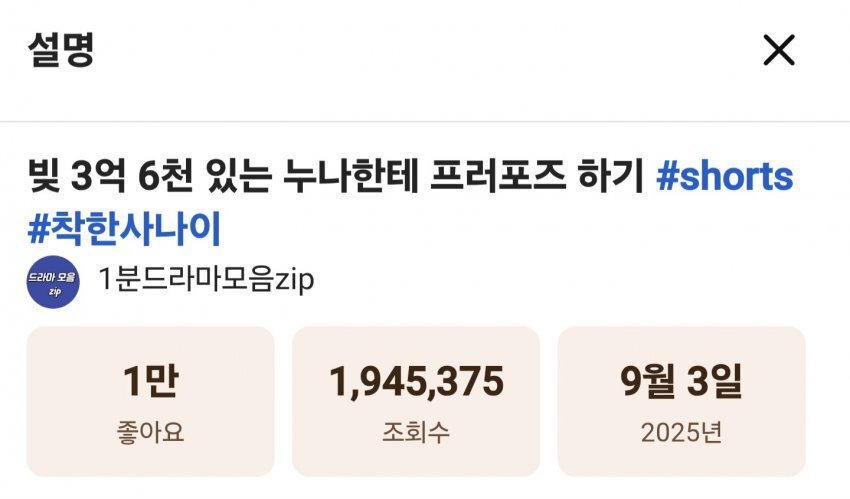Screen dimensions: 850x499
Task: Close the 설명 description panel
Action: [x=778, y=50]
